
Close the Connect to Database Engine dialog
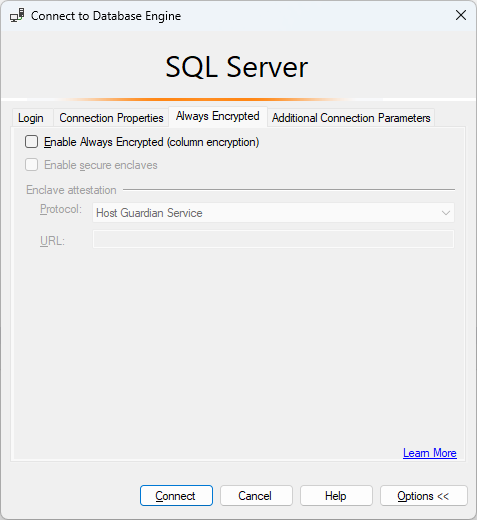461,15
